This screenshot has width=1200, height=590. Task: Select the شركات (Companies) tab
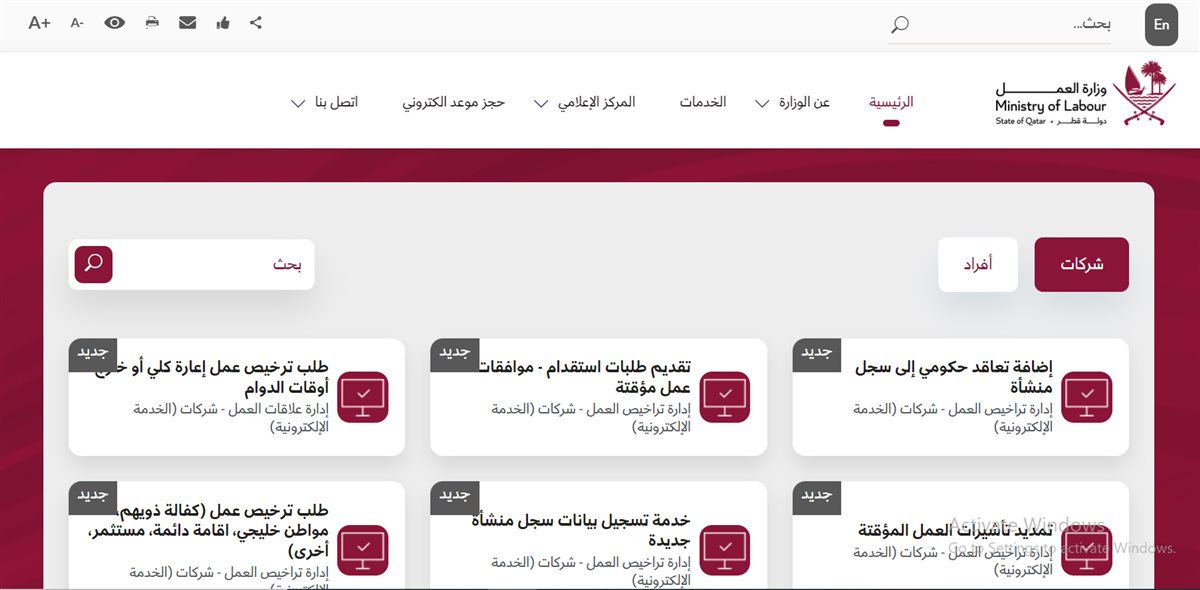[1081, 265]
